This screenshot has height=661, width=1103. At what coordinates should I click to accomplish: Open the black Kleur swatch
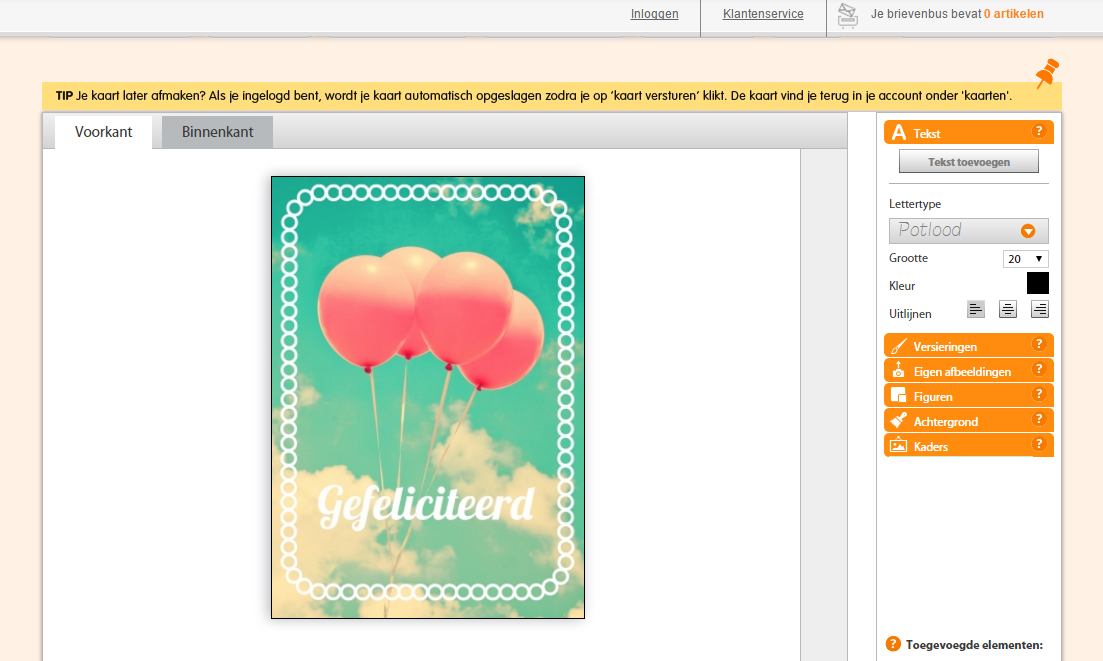click(1038, 283)
